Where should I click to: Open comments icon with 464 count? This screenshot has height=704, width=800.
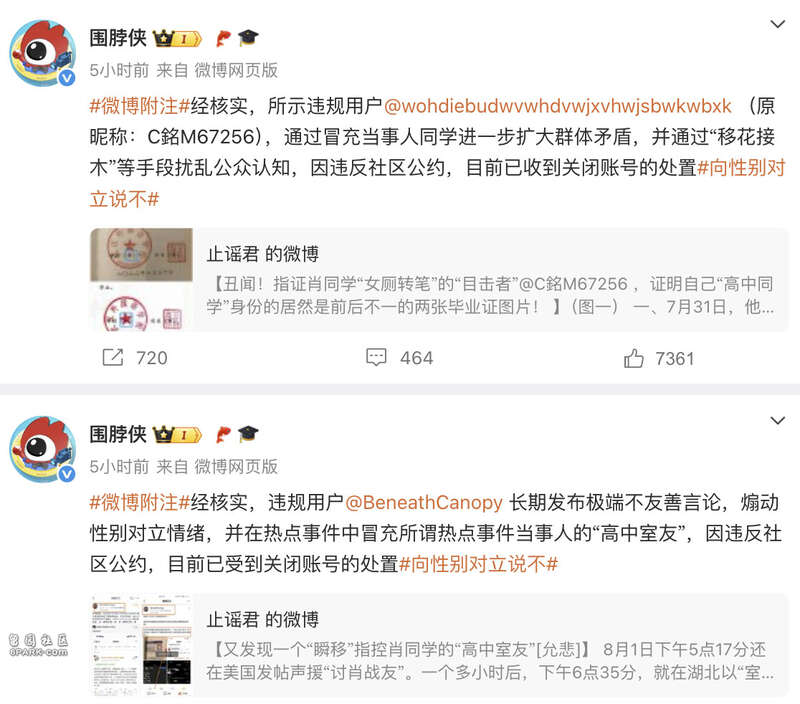[x=377, y=357]
